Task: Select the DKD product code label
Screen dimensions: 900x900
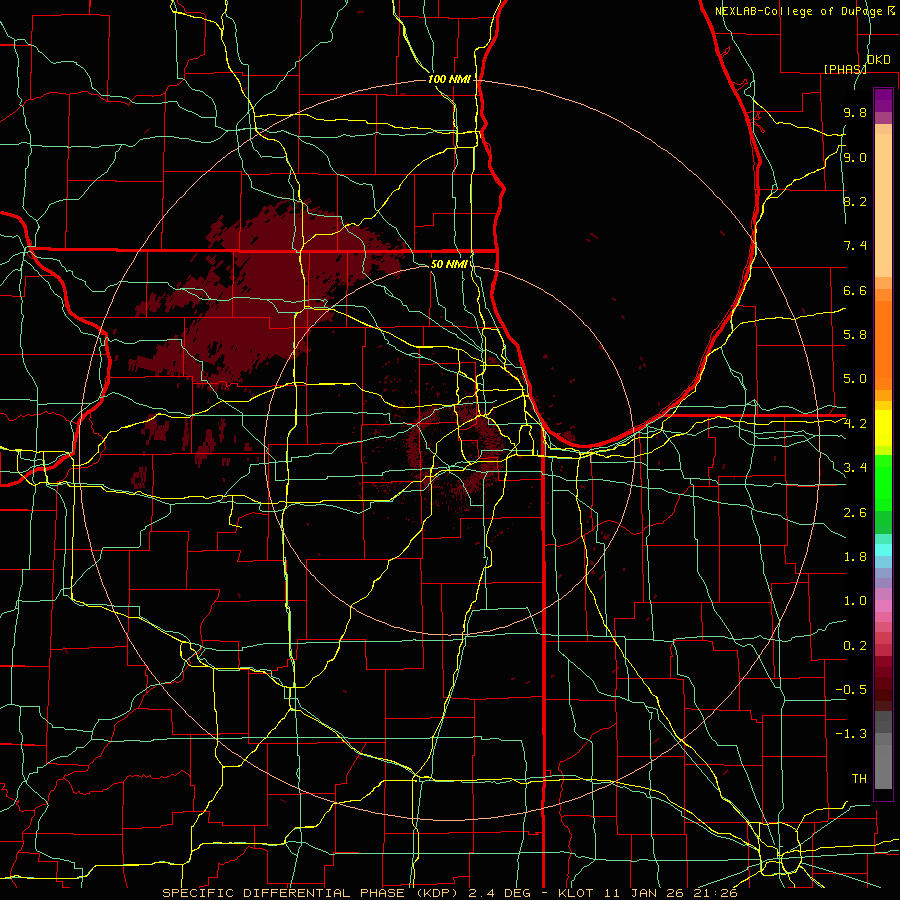Action: (x=878, y=59)
